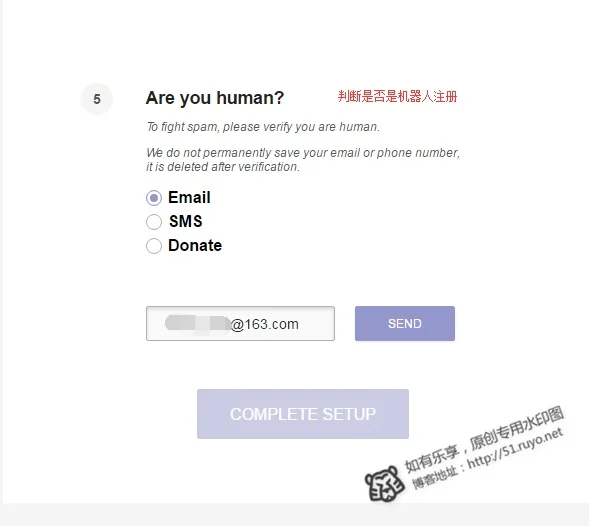Click the bold Donate option label
This screenshot has width=589, height=526.
(195, 245)
